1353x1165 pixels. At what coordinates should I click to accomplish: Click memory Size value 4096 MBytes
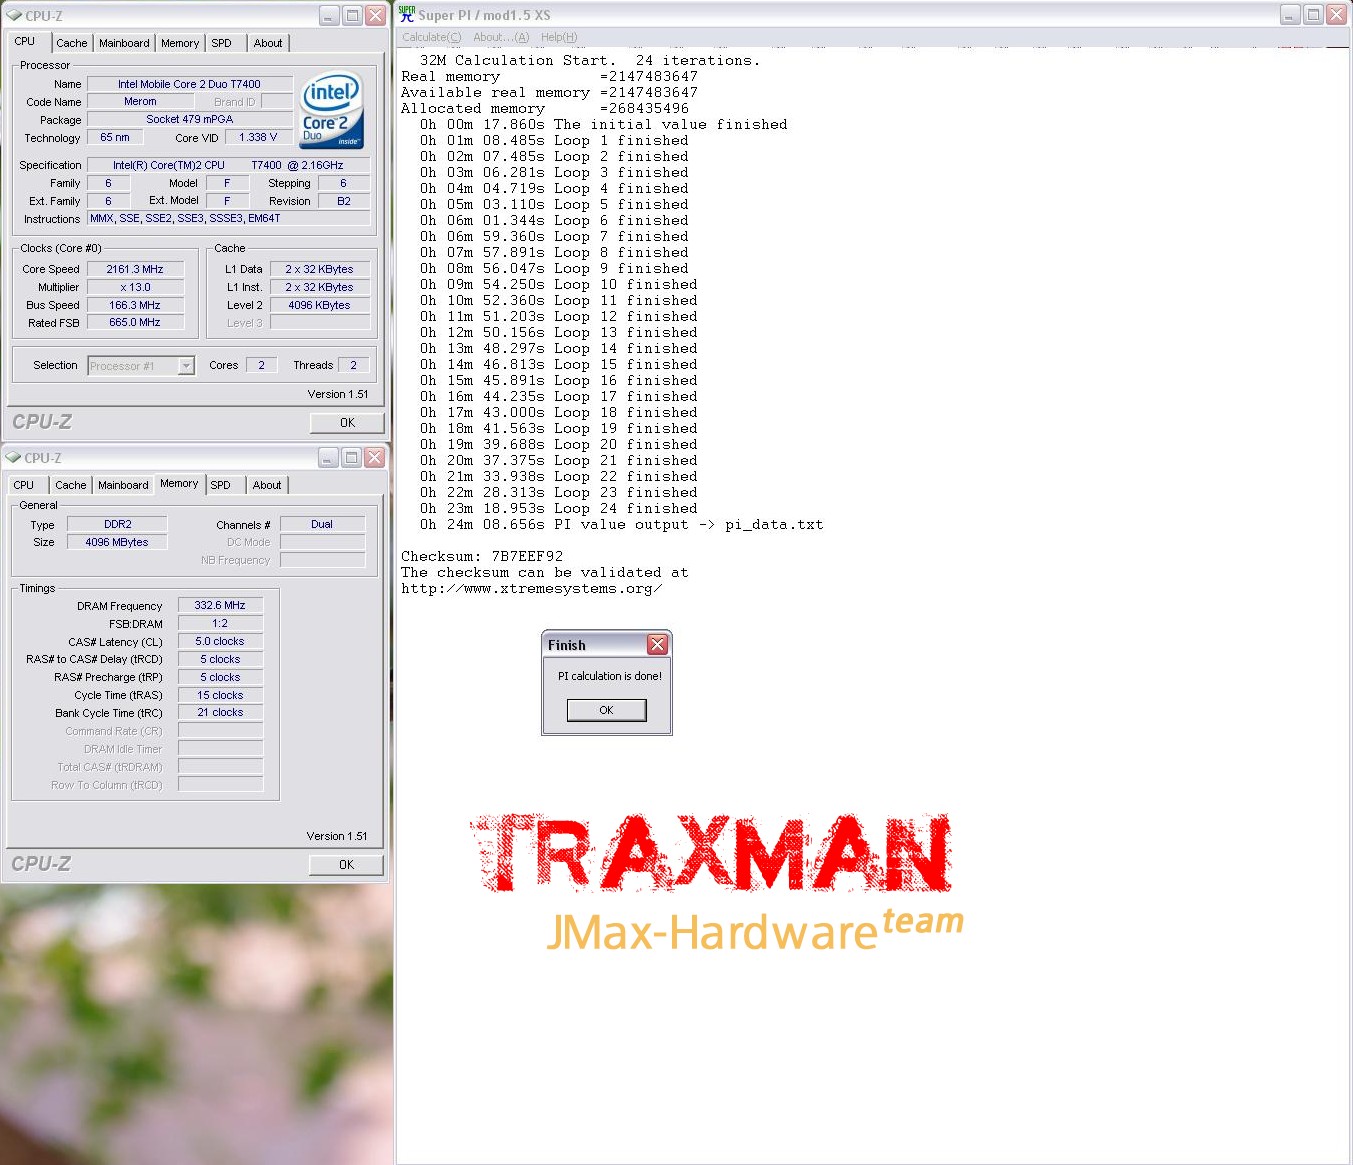pyautogui.click(x=117, y=542)
